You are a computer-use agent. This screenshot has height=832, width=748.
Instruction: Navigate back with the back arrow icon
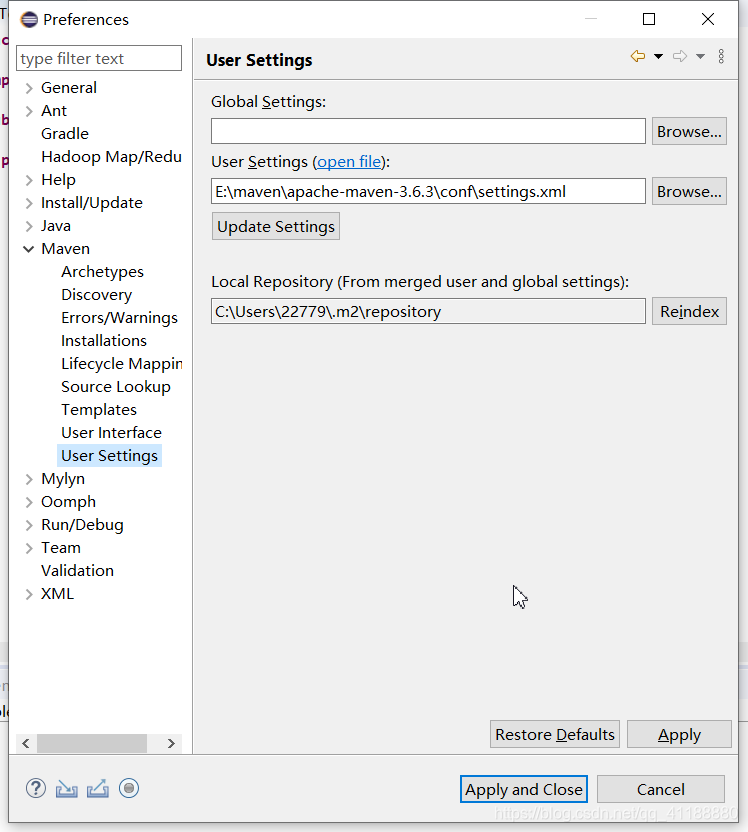click(x=640, y=56)
